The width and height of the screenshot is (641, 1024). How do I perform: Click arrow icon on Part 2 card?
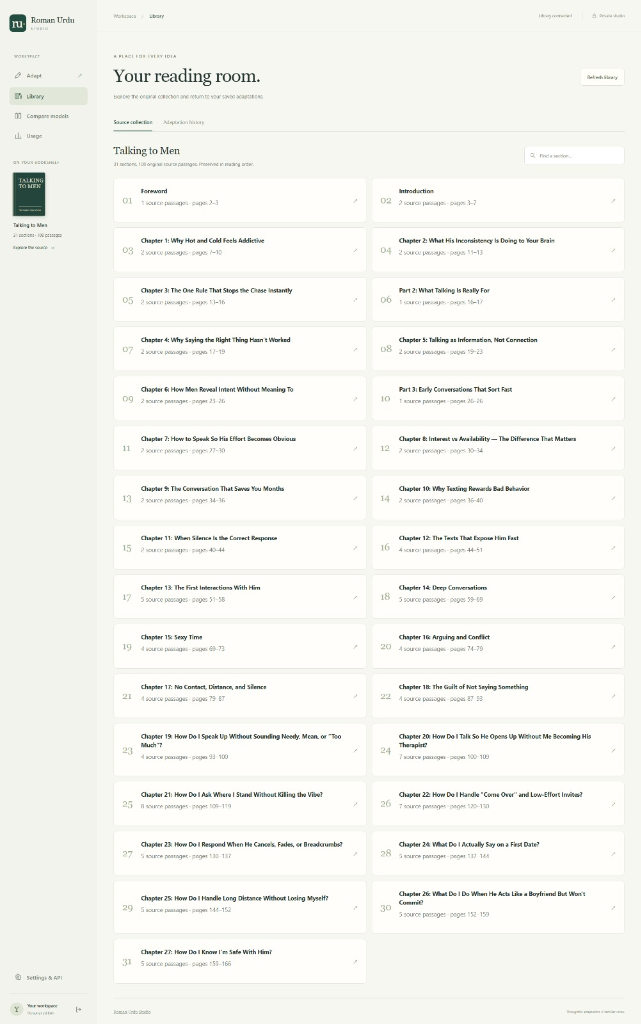613,300
